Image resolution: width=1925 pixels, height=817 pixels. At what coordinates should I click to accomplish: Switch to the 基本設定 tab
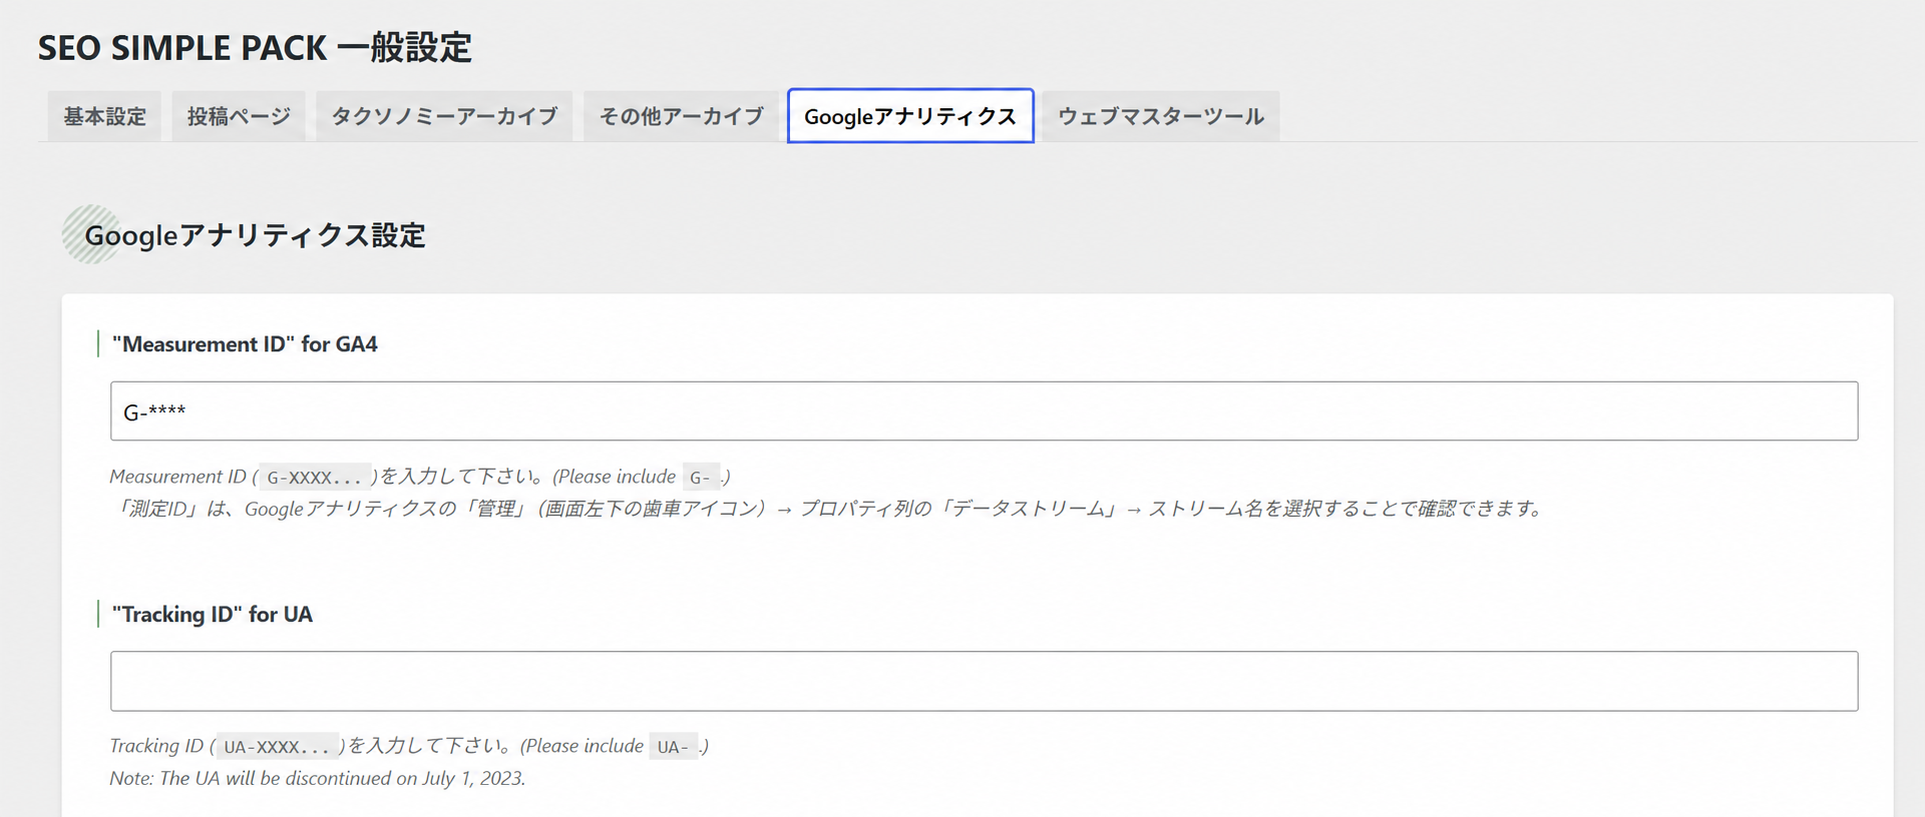pyautogui.click(x=104, y=116)
